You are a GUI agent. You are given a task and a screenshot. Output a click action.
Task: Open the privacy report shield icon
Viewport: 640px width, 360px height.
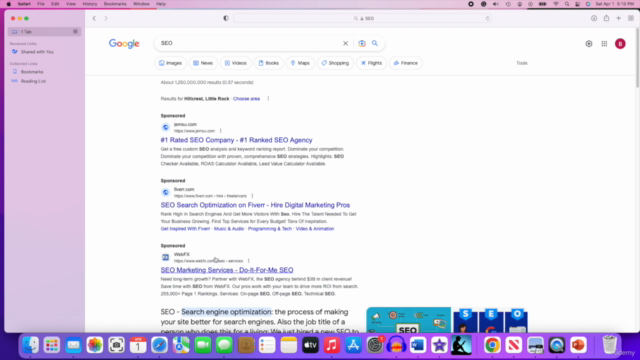pyautogui.click(x=226, y=18)
